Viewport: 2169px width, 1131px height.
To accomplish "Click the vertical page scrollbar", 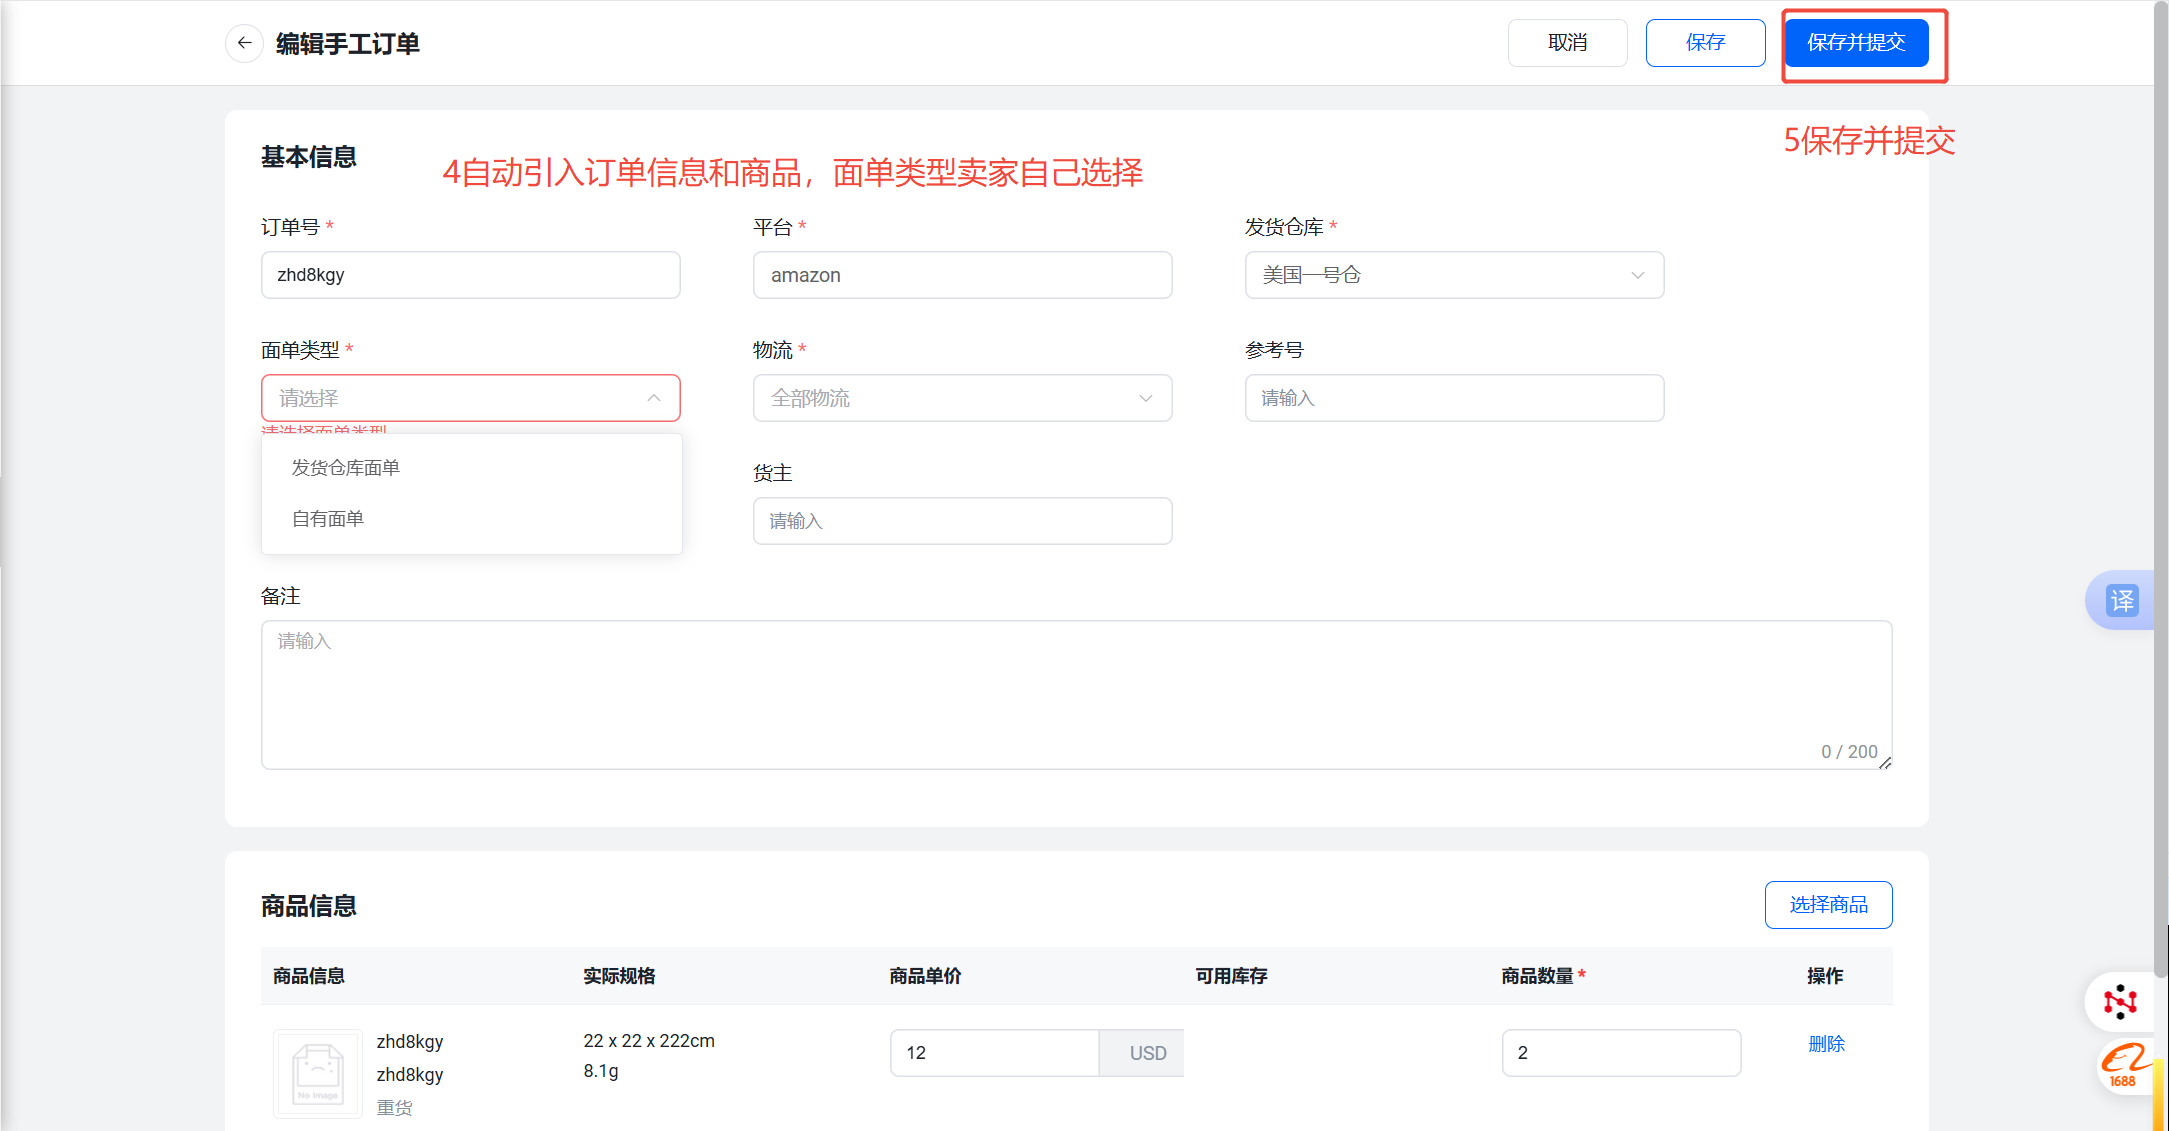I will [2161, 490].
